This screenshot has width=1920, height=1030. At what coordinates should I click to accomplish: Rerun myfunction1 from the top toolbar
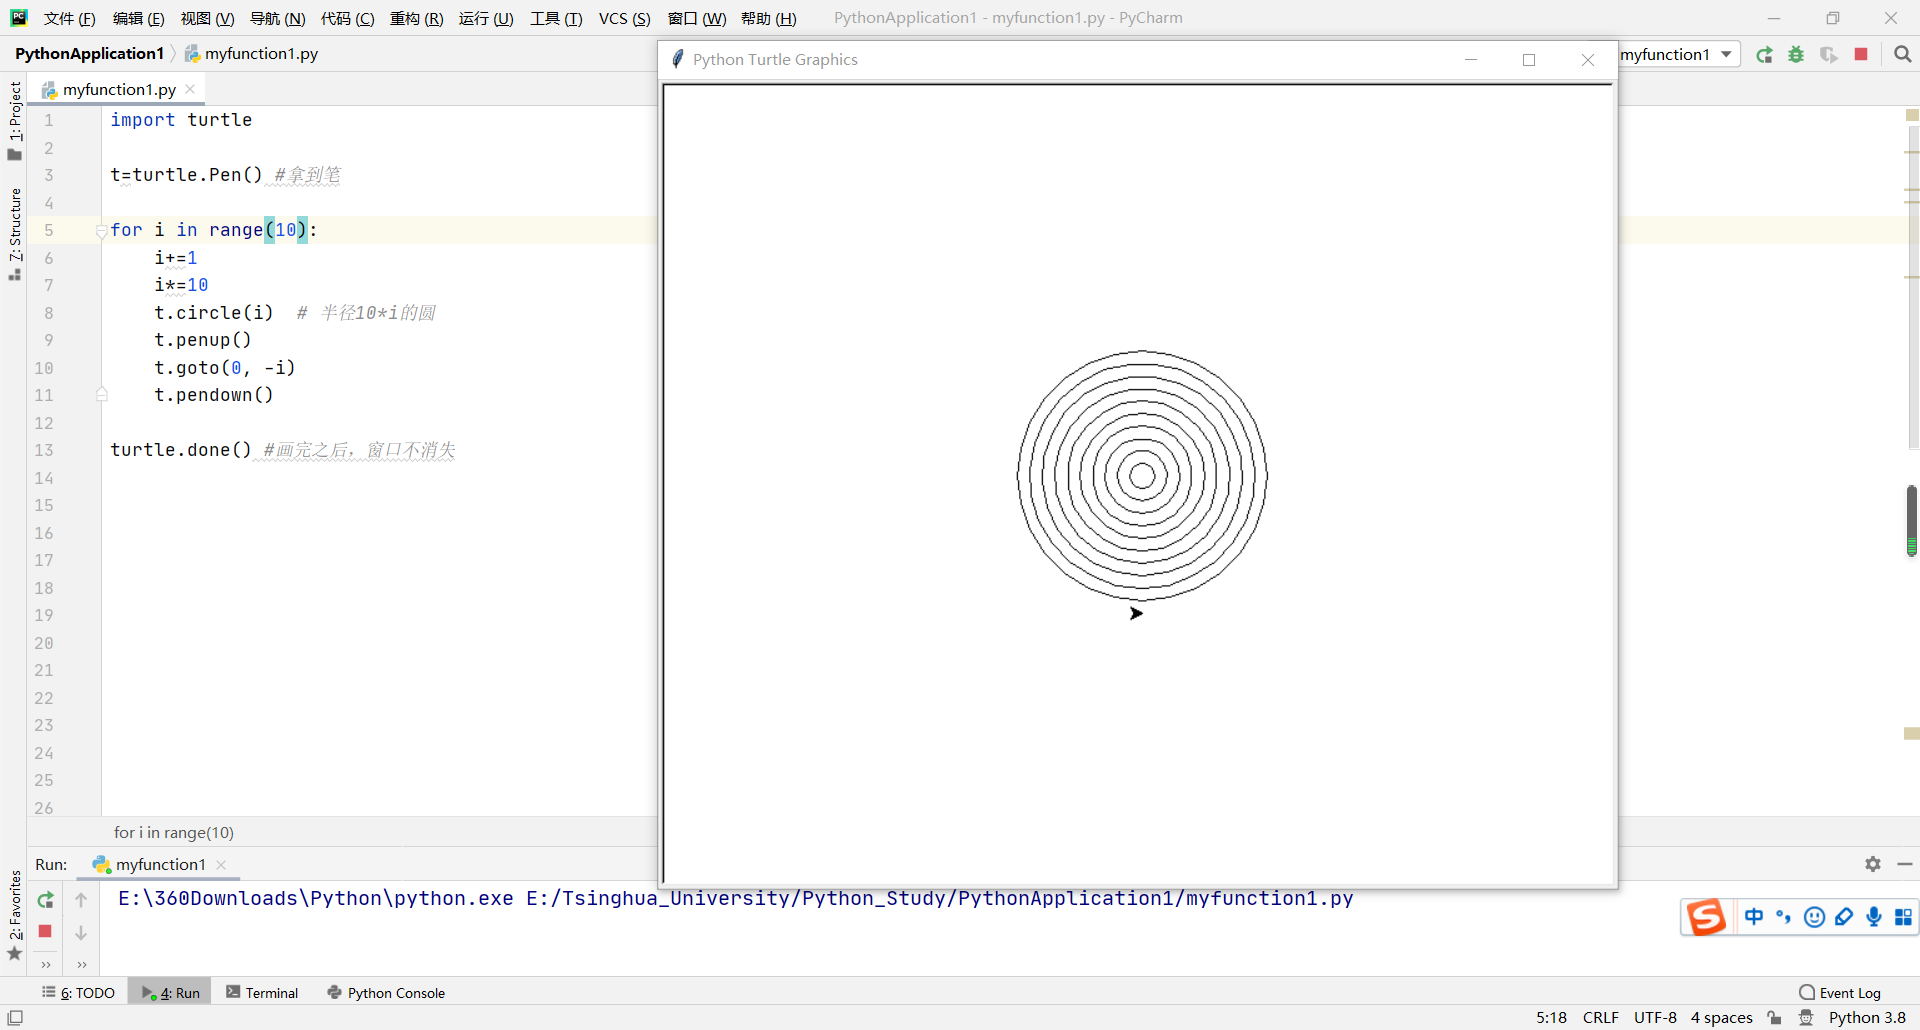click(1765, 55)
